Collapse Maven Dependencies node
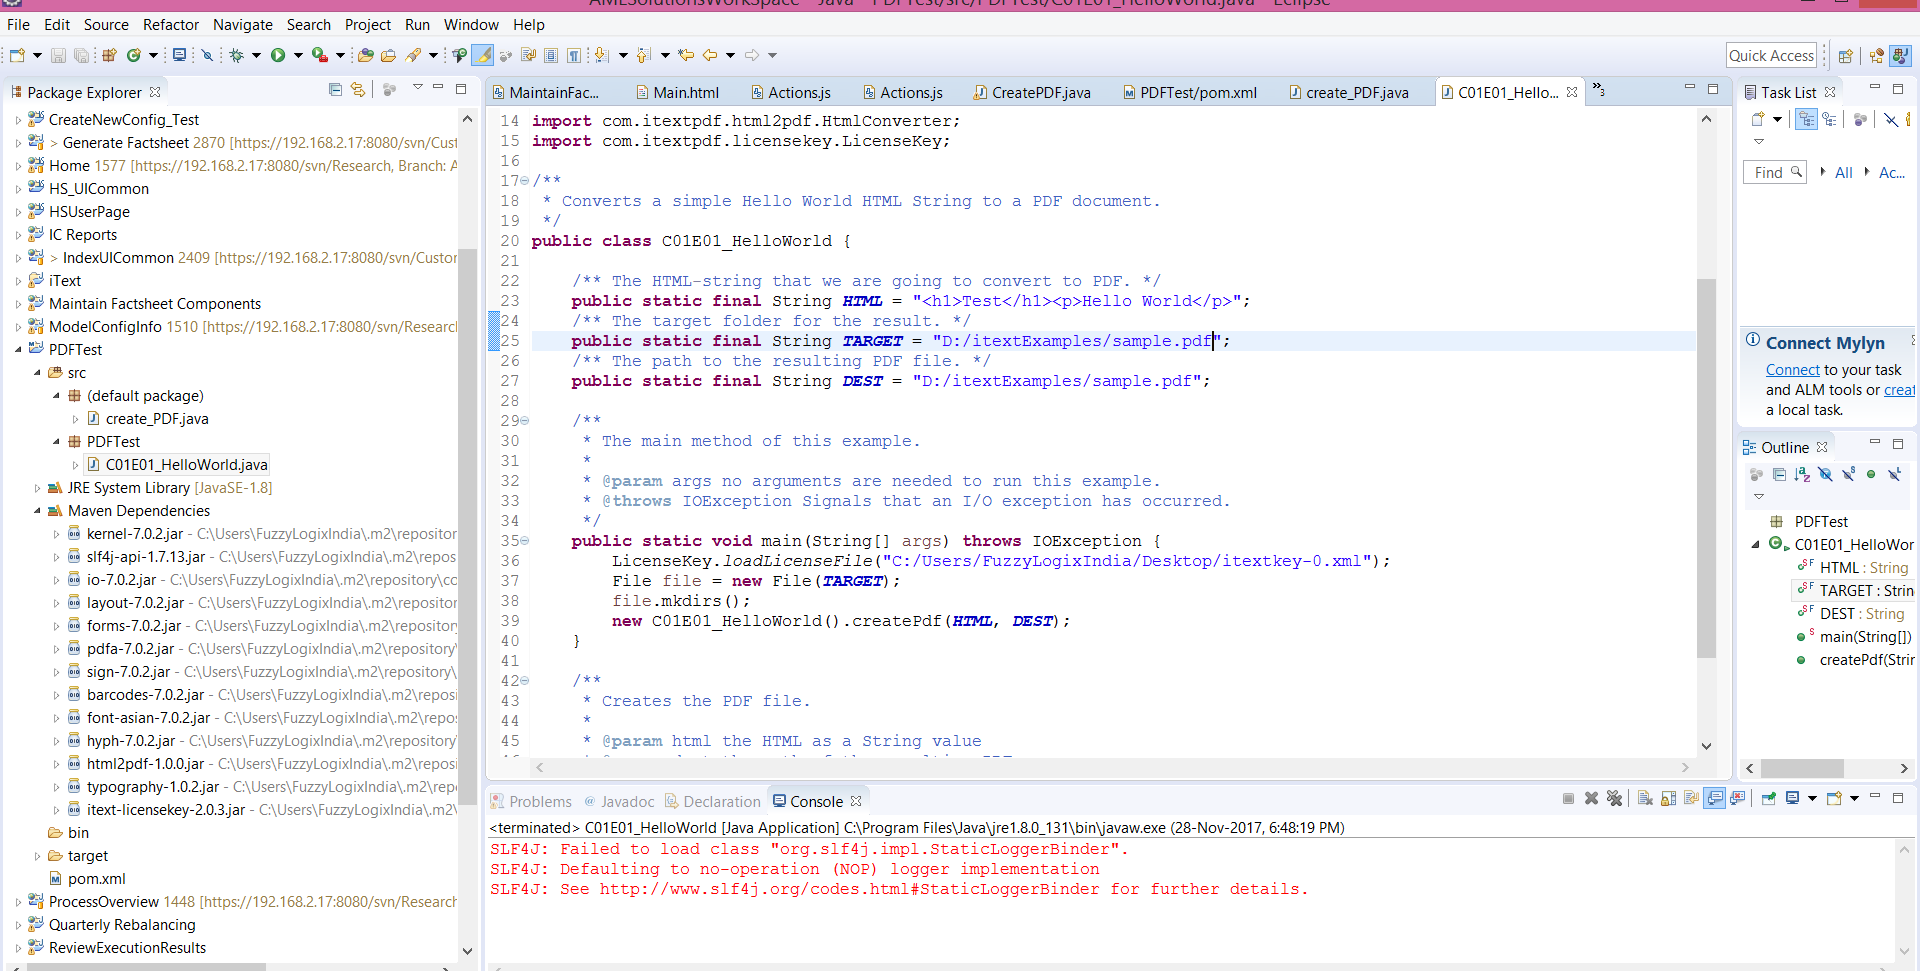Screen dimensions: 1920x971 [x=38, y=511]
